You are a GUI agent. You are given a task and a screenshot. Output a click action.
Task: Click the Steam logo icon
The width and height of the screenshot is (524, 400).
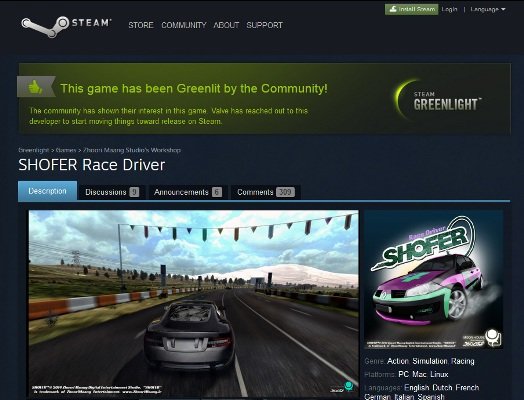[66, 26]
